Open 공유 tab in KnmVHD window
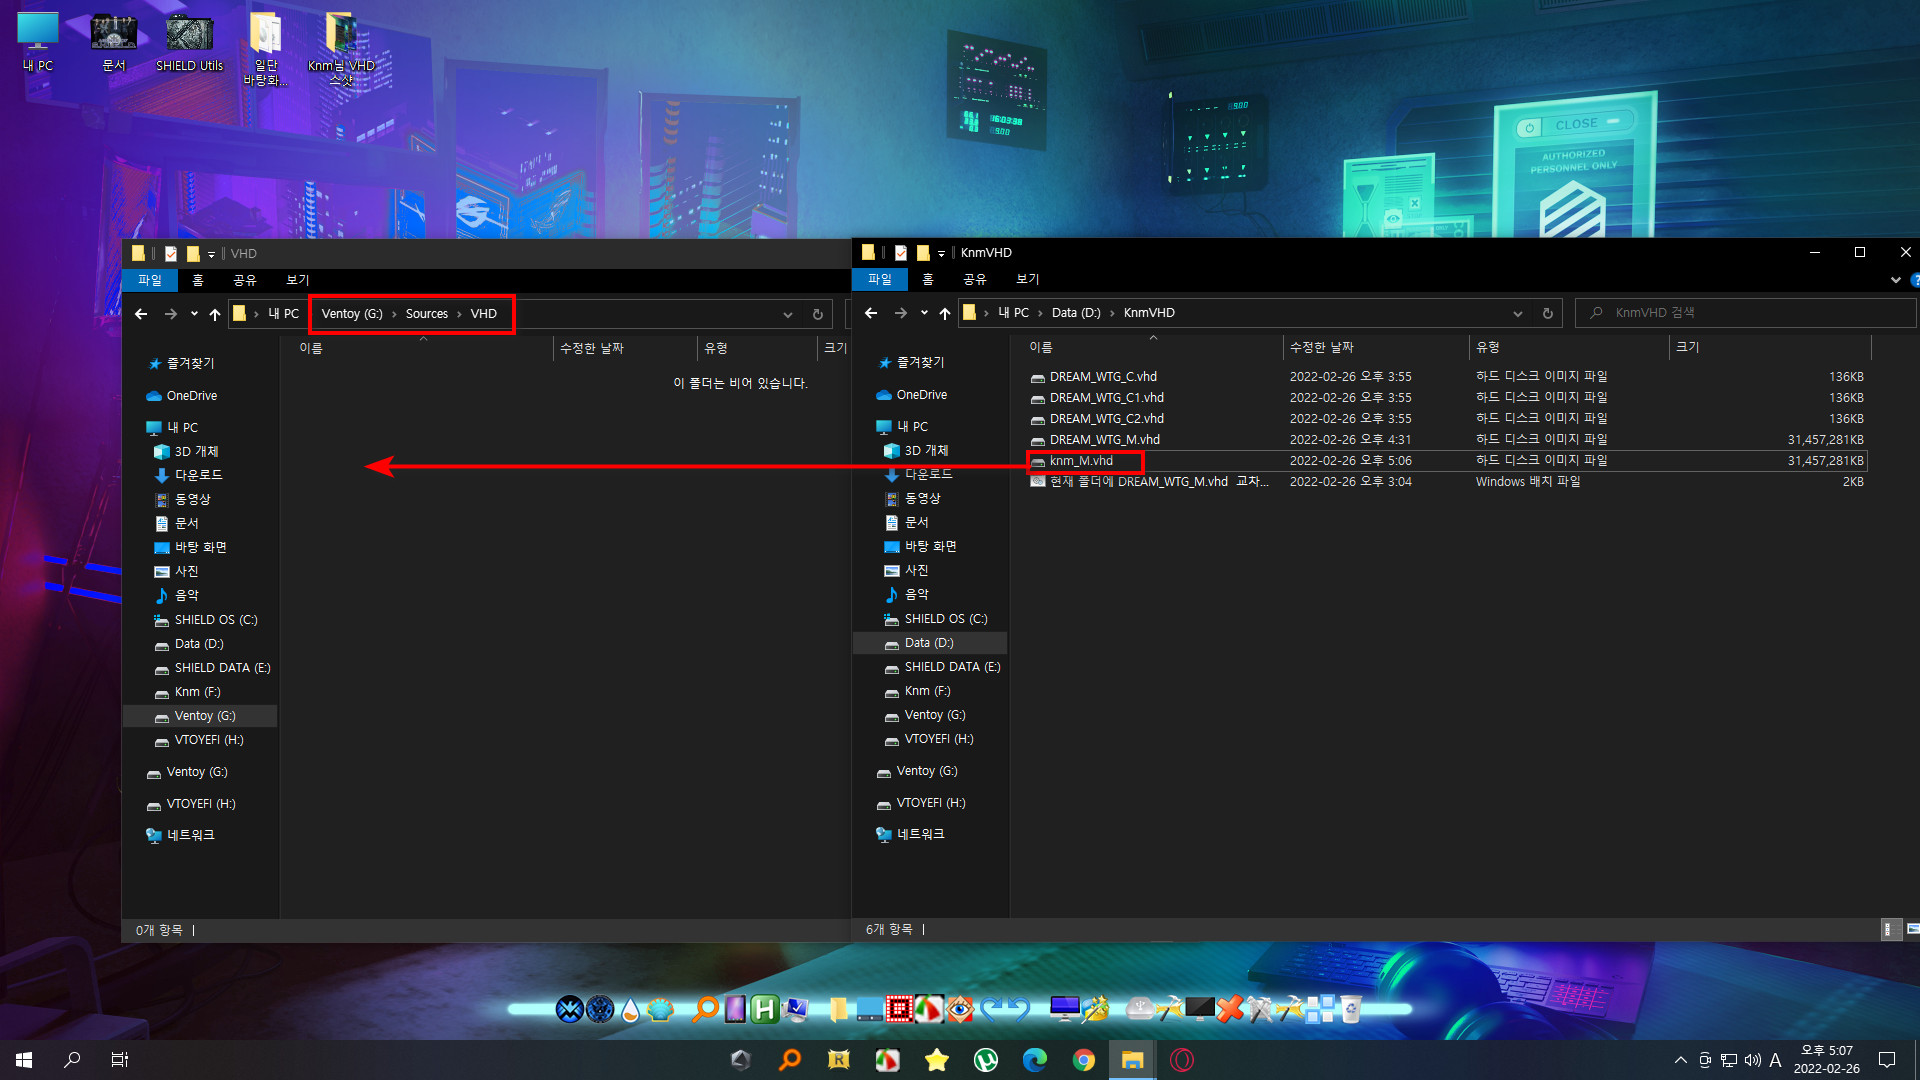Image resolution: width=1920 pixels, height=1080 pixels. [975, 279]
